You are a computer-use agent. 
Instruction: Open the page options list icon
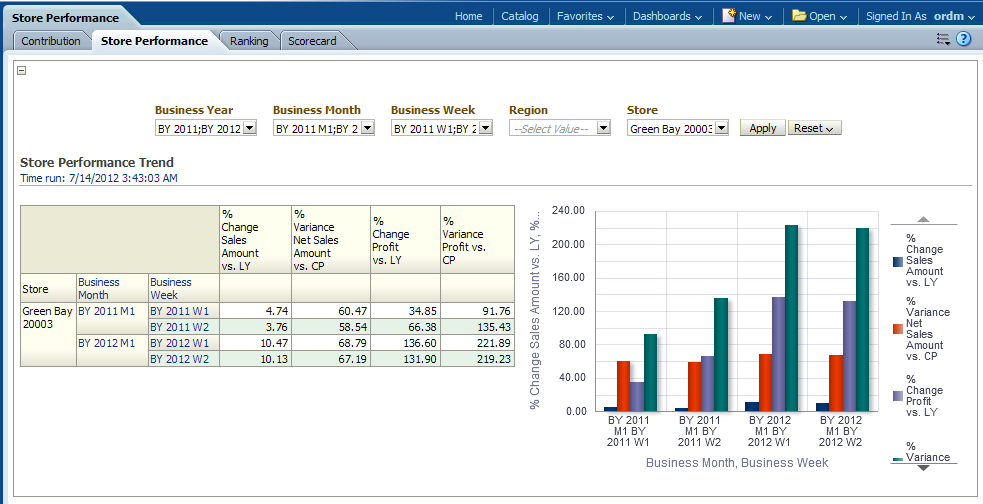pos(942,40)
